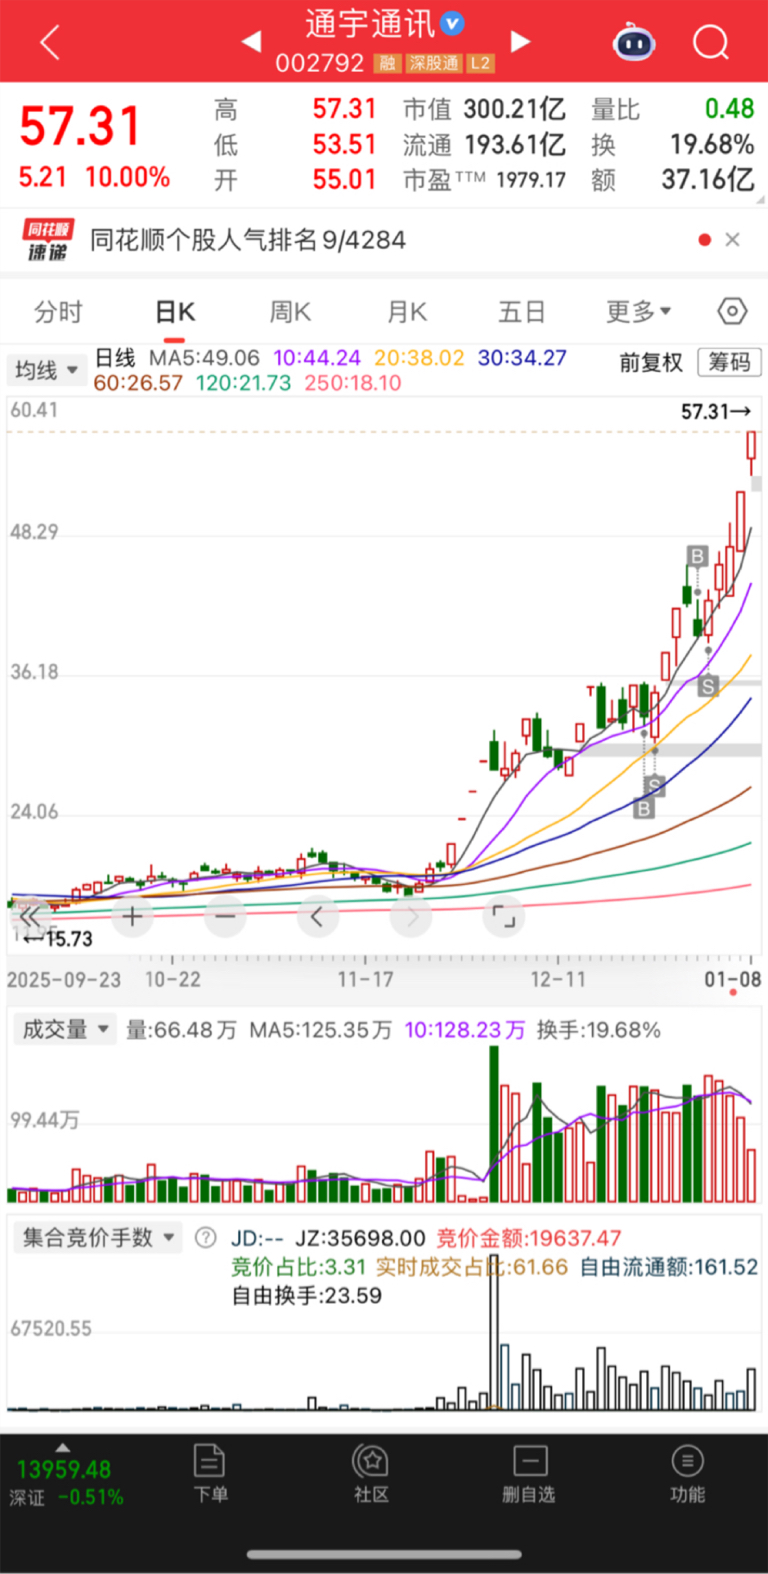Tap lower B buy marker on chart
Viewport: 768px width, 1574px height.
point(645,808)
